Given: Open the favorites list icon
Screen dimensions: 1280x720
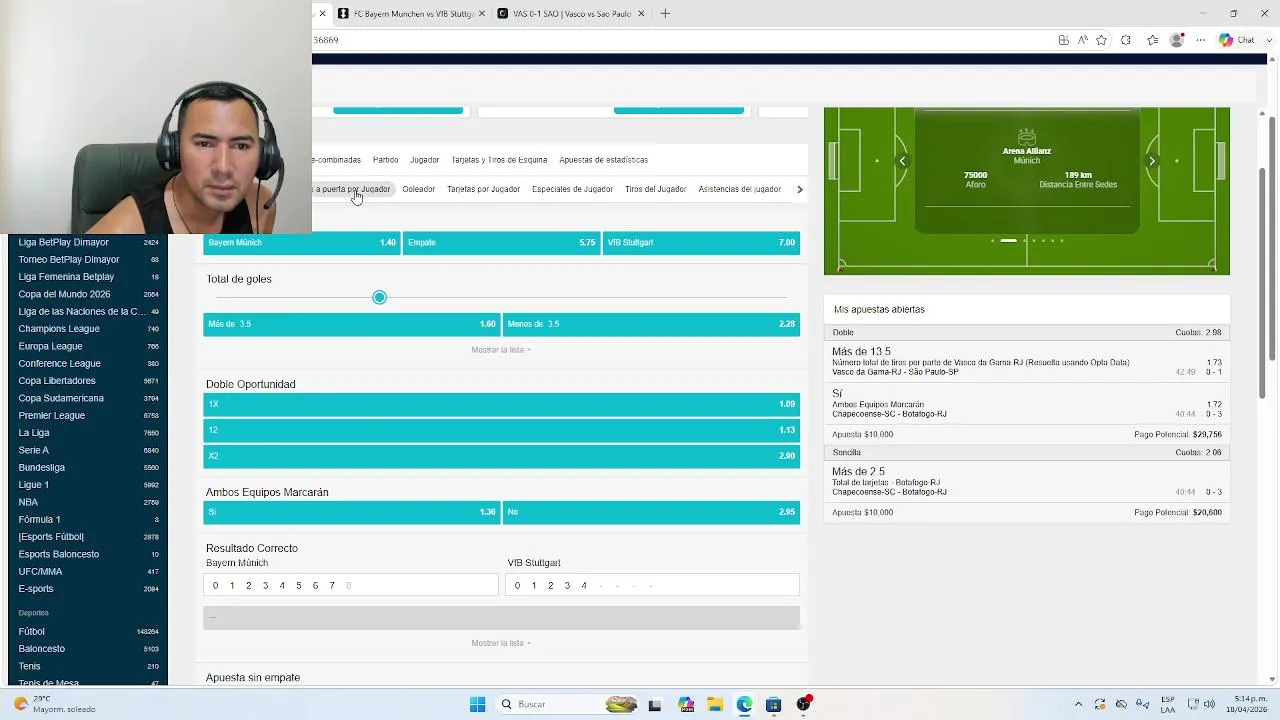Looking at the screenshot, I should 1152,40.
